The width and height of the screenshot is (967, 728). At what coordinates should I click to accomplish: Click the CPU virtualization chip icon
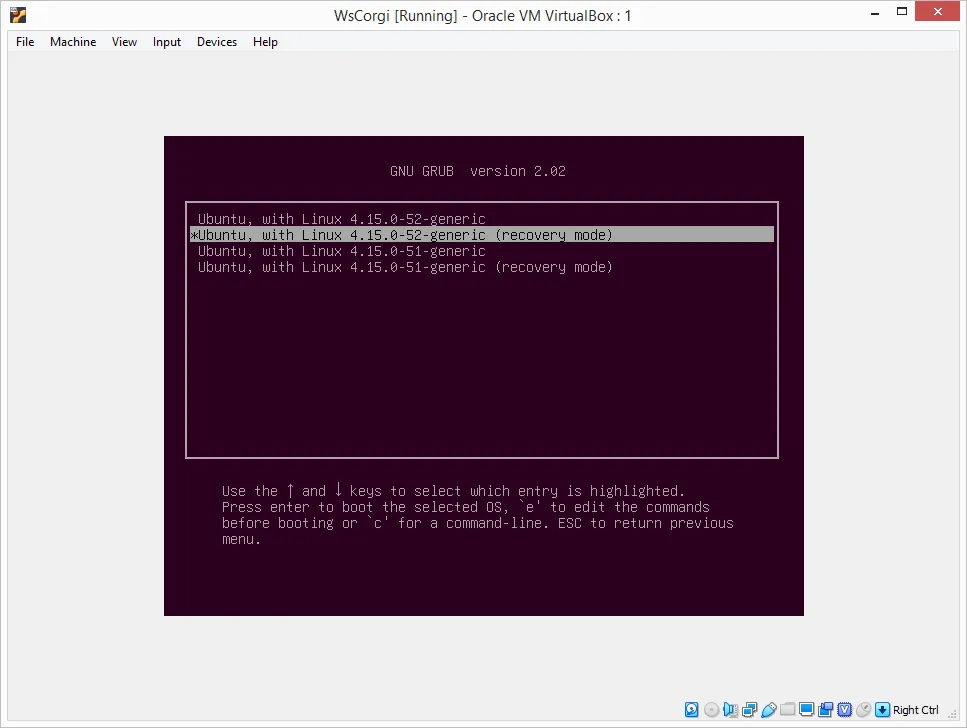point(845,710)
